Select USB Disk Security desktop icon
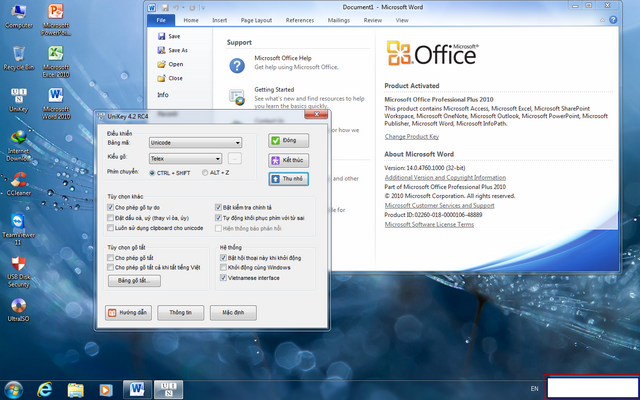 click(19, 272)
